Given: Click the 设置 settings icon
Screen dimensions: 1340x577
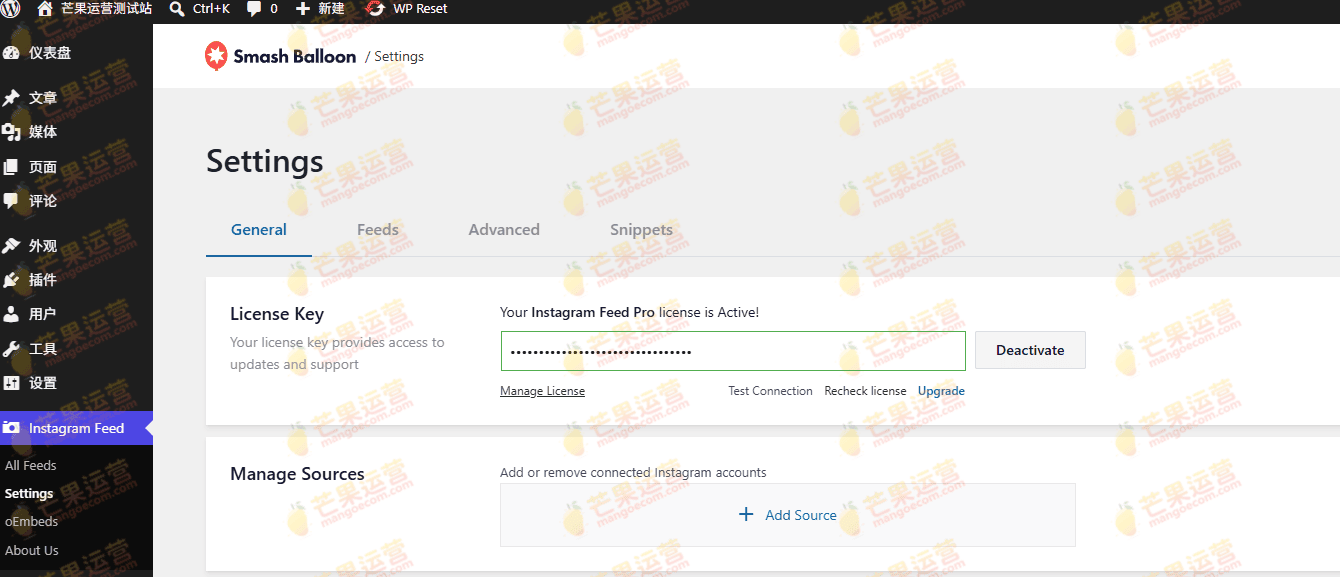Looking at the screenshot, I should [11, 383].
